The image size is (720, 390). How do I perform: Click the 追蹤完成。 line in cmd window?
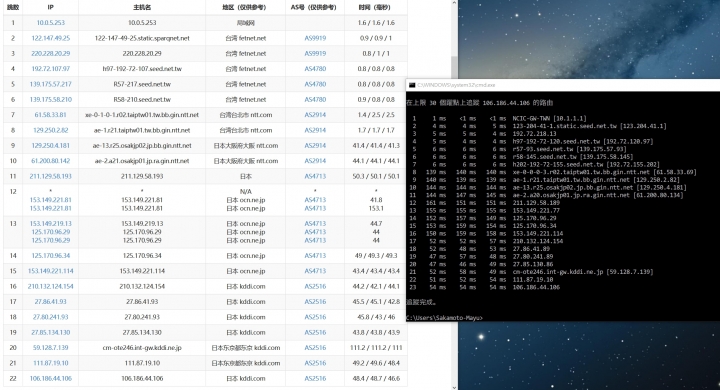[422, 302]
